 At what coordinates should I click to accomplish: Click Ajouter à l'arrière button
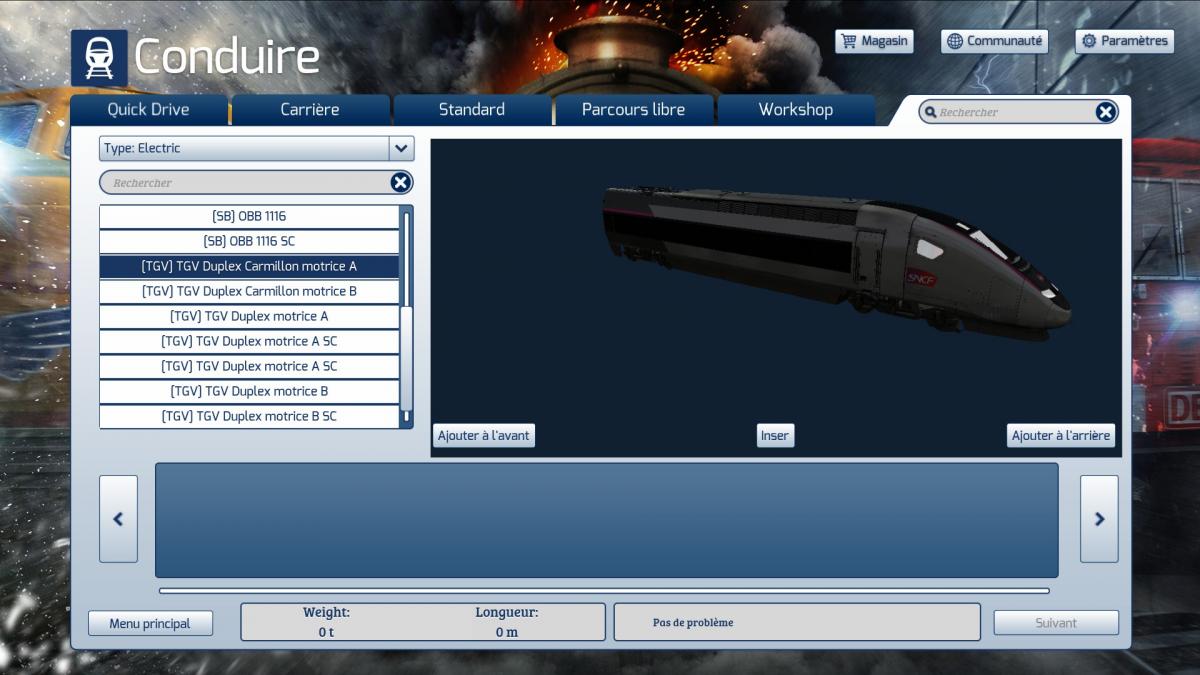tap(1060, 435)
